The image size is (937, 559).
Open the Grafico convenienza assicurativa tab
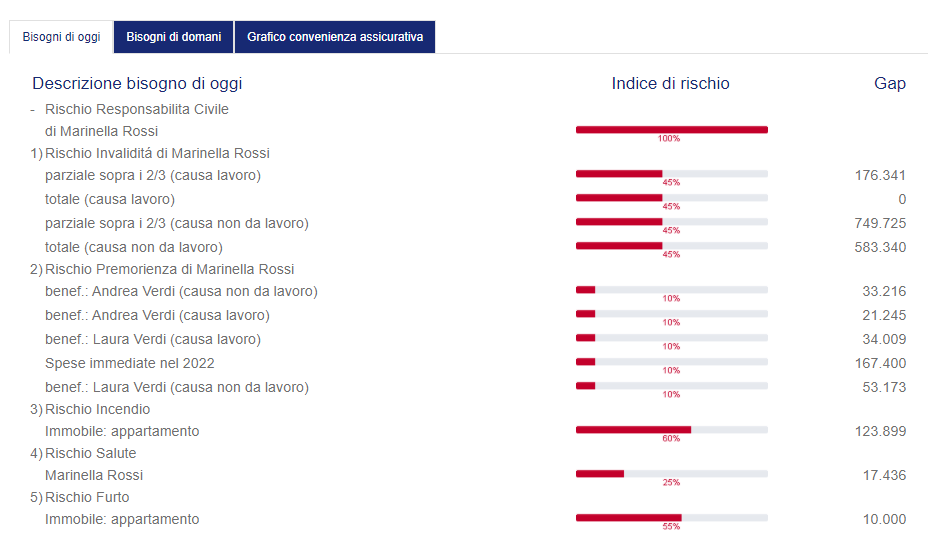coord(335,37)
